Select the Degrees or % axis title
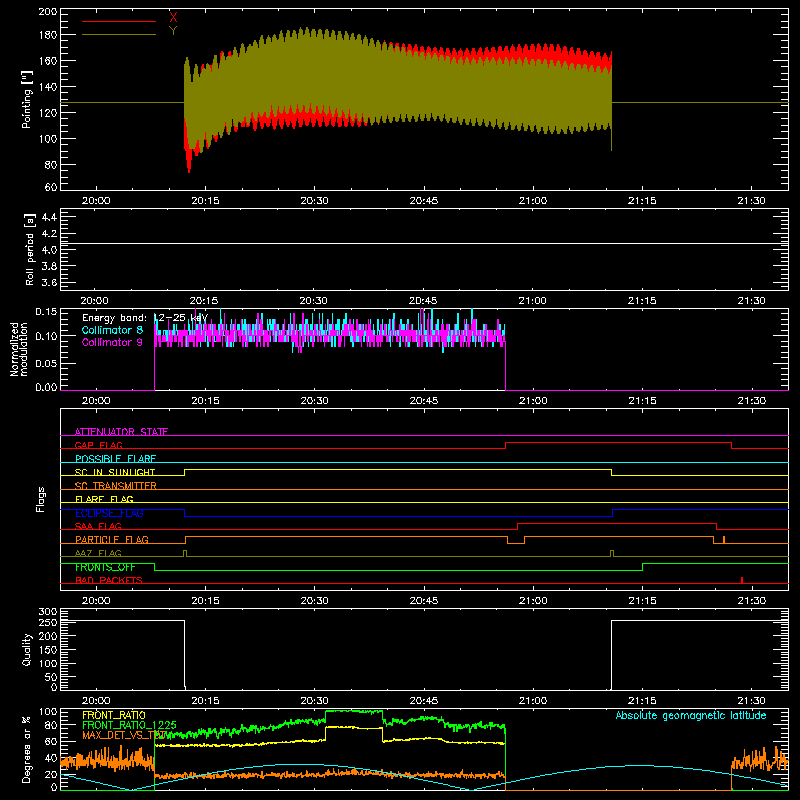This screenshot has width=800, height=800. (27, 749)
